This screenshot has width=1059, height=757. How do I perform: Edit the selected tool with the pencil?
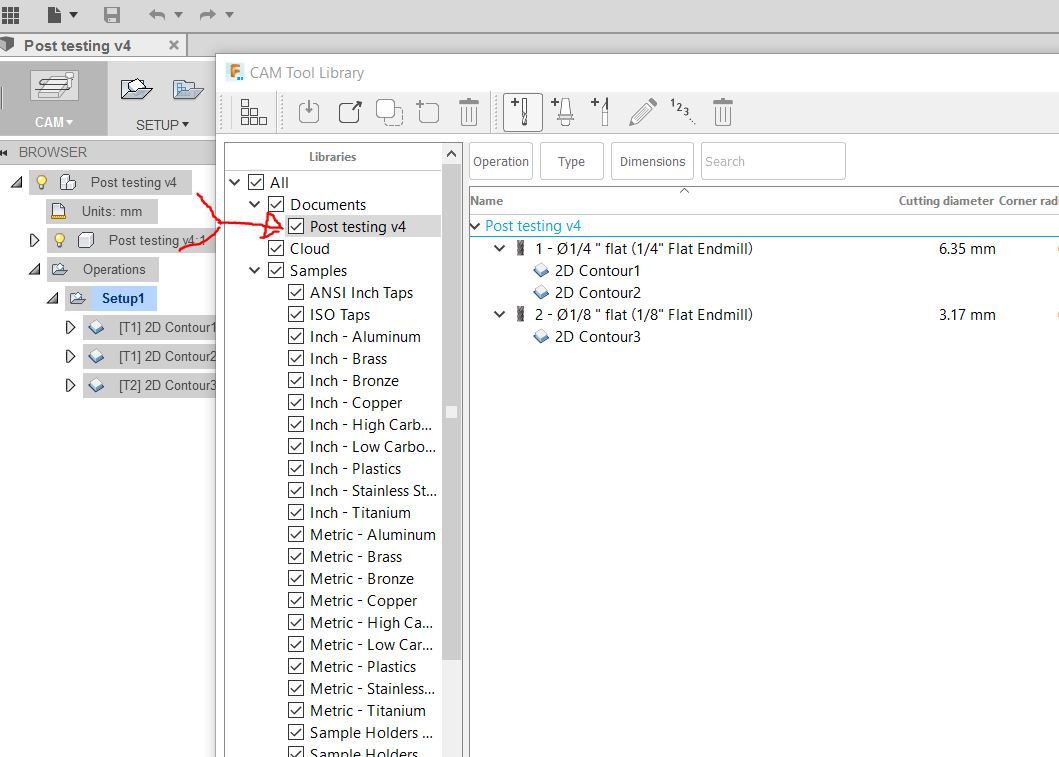click(642, 112)
